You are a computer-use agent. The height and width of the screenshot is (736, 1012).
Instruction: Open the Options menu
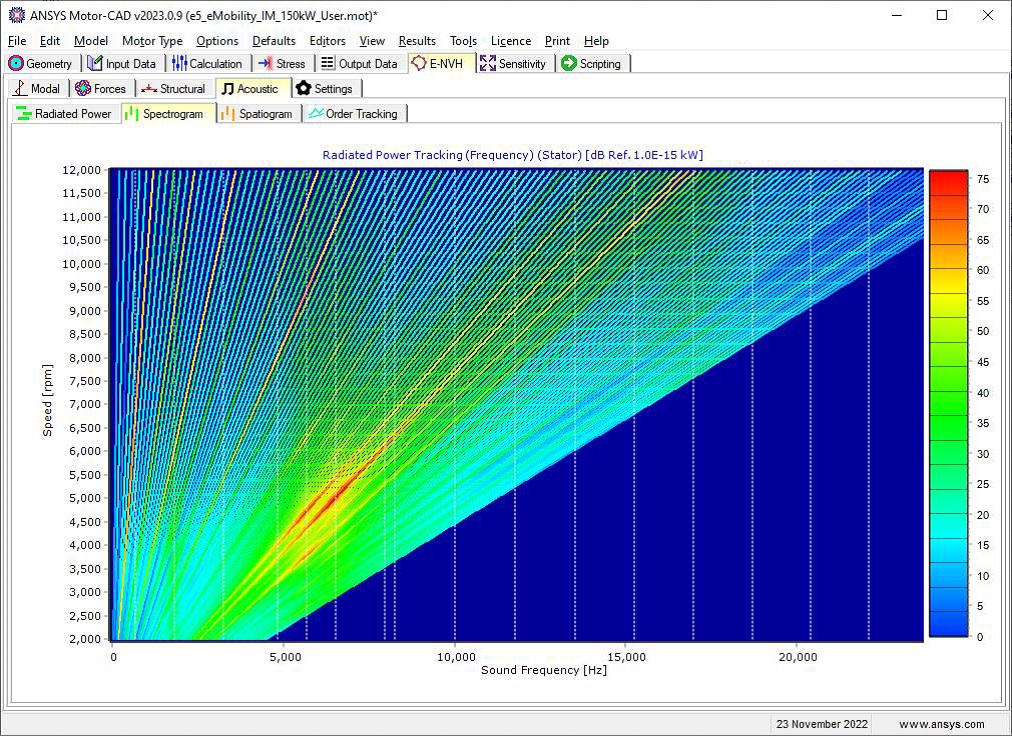coord(218,41)
